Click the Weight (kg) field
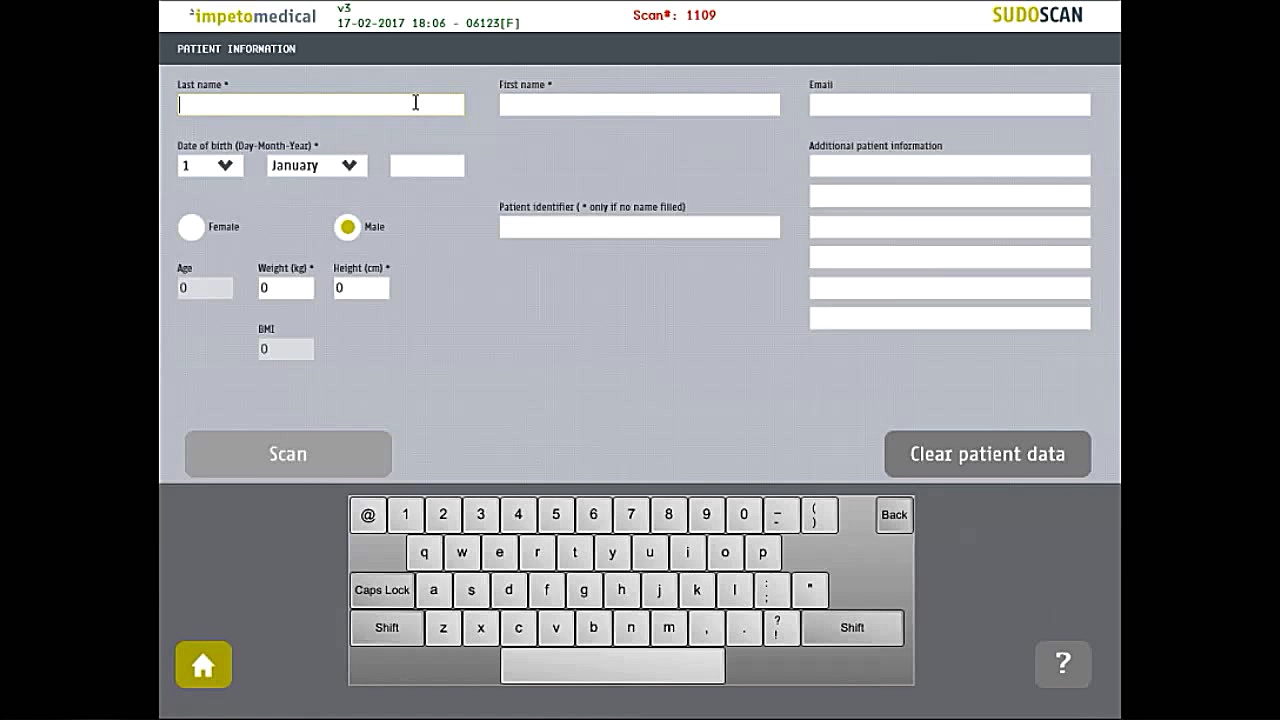Viewport: 1280px width, 720px height. [286, 288]
